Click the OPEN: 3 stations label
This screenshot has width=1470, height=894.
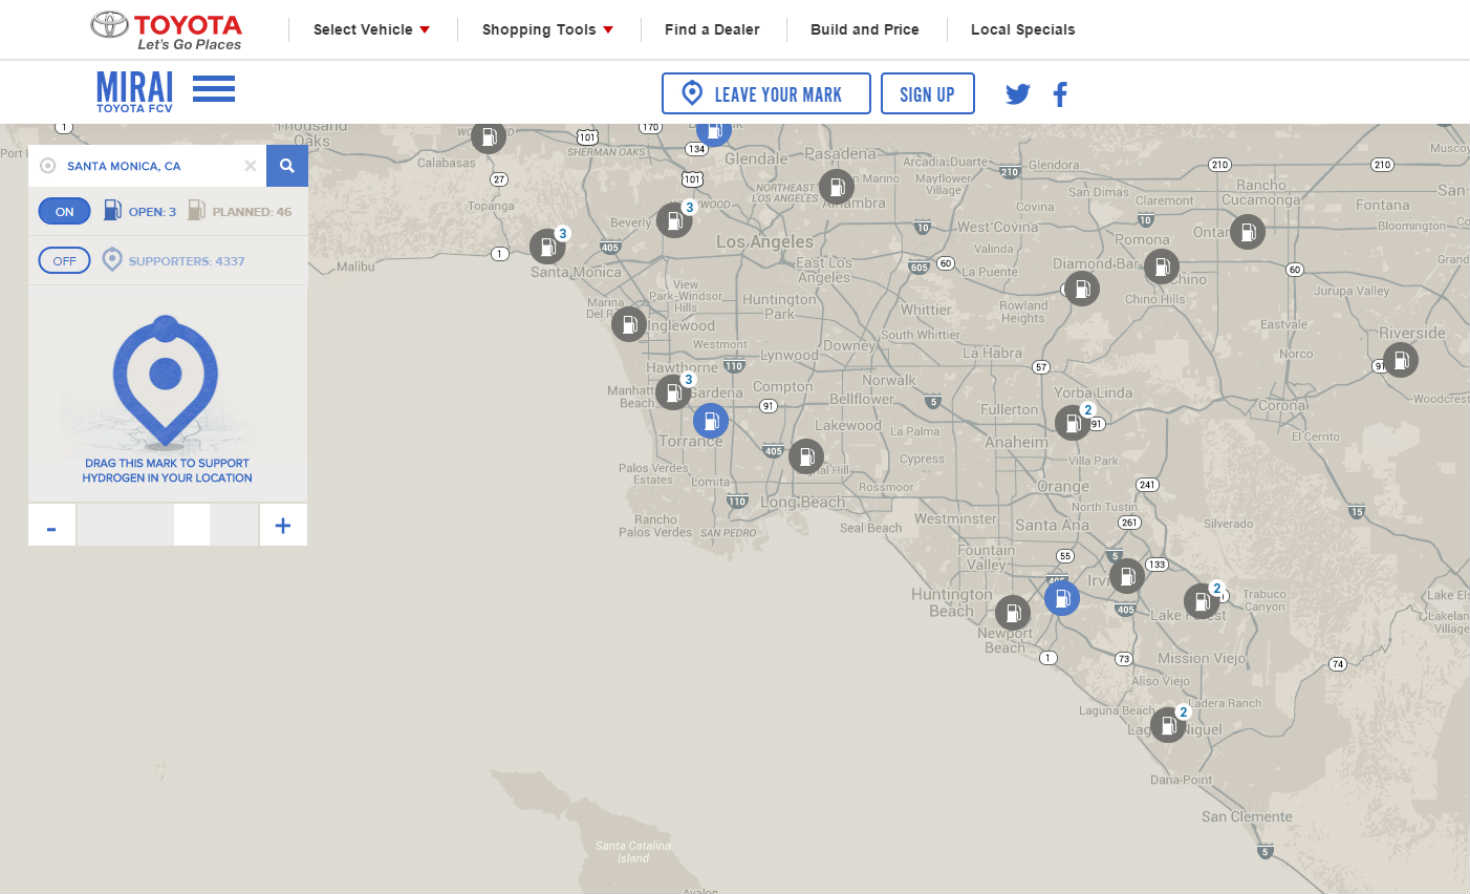point(152,211)
